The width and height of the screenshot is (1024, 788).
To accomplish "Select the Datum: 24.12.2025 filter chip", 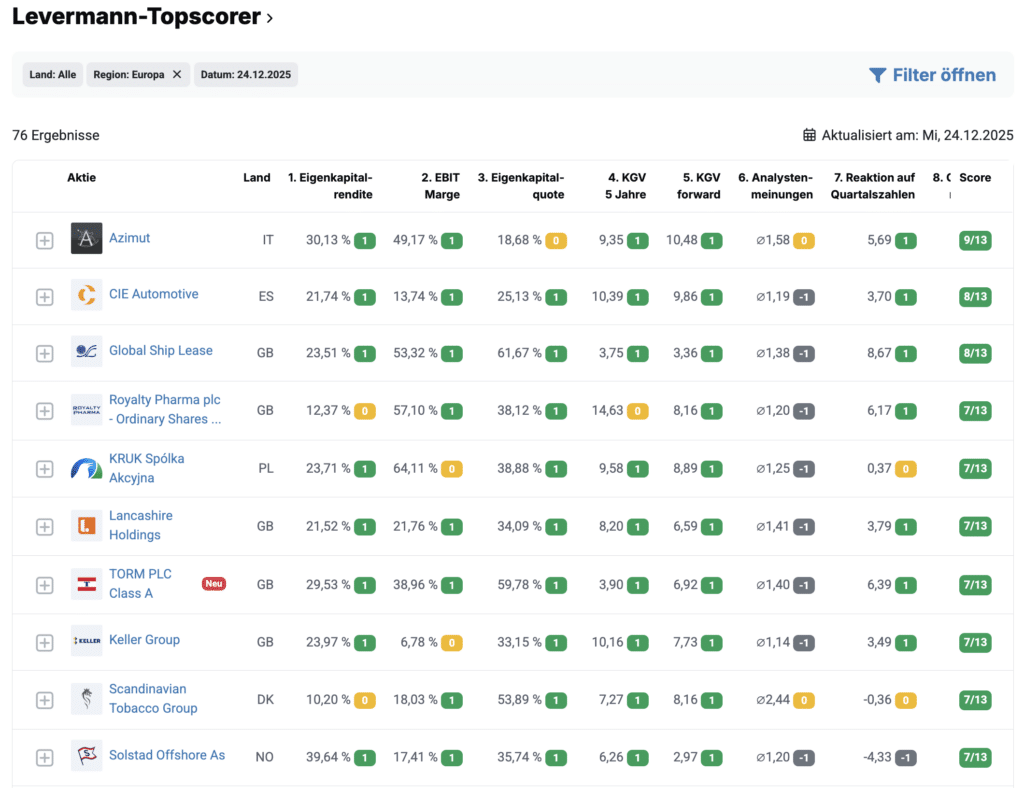I will click(245, 75).
